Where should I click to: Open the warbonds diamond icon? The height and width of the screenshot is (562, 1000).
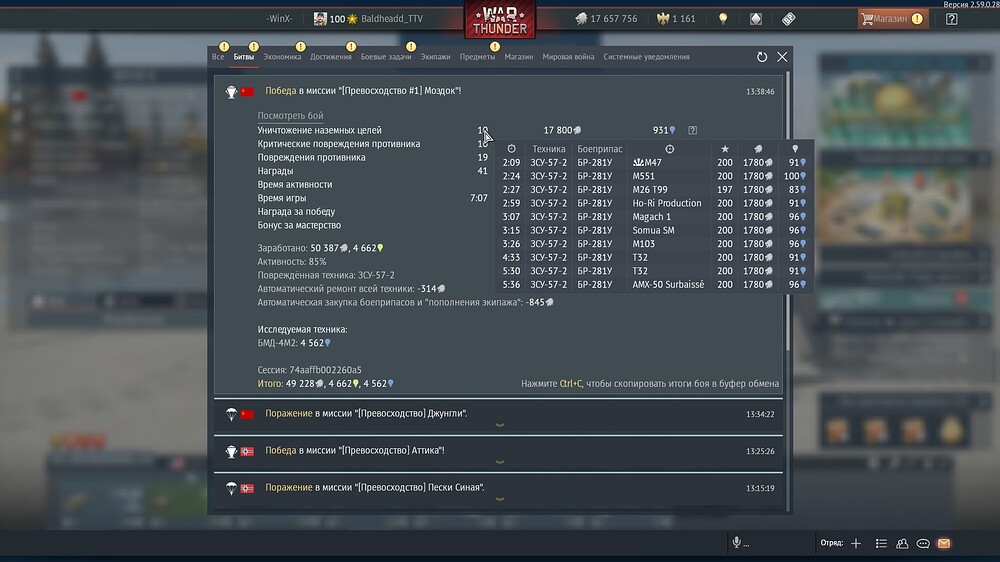click(x=756, y=18)
